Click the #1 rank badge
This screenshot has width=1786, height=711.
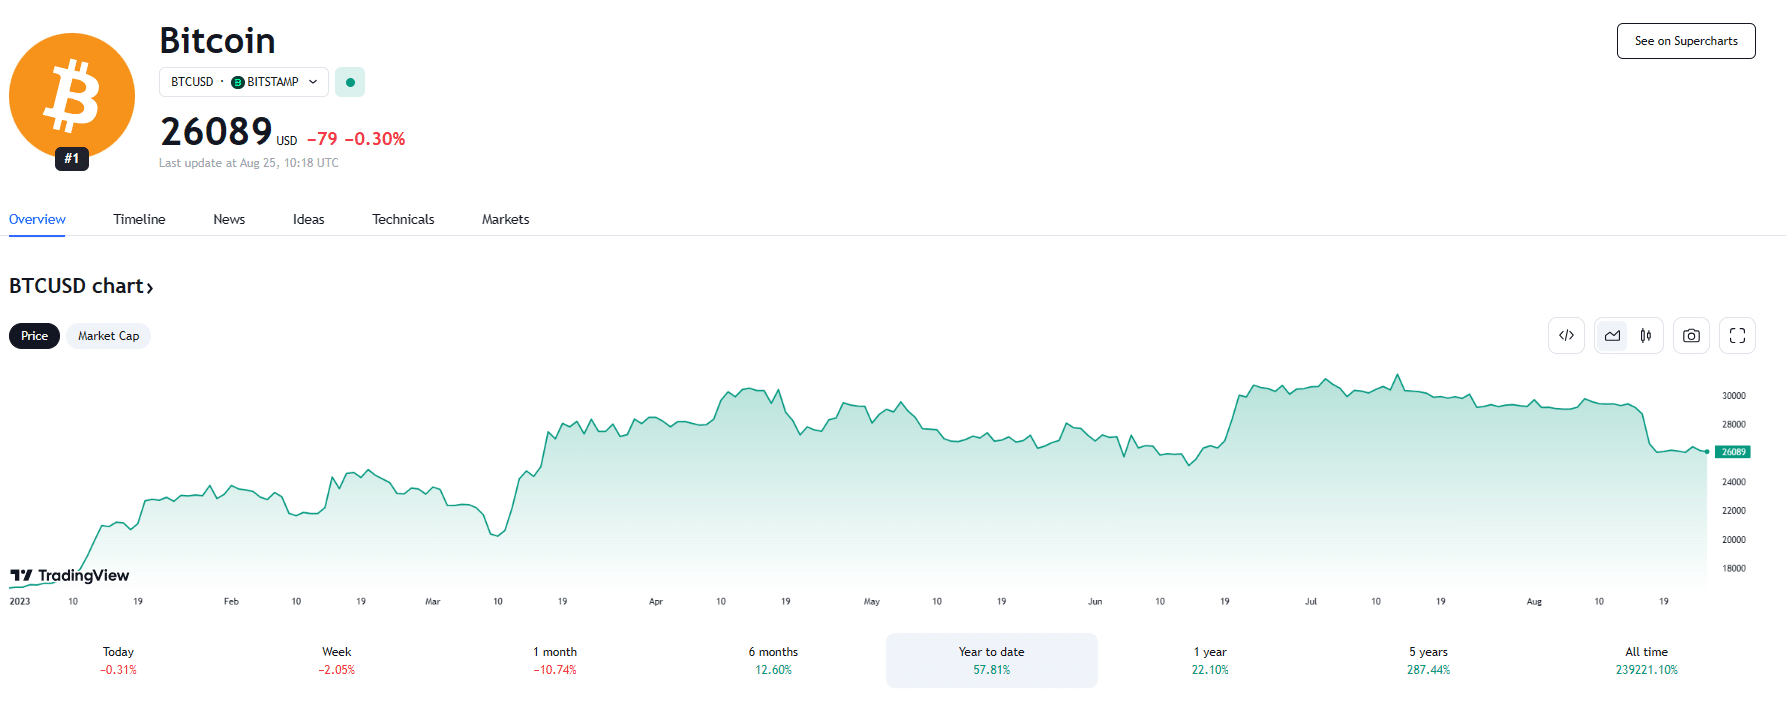point(72,158)
